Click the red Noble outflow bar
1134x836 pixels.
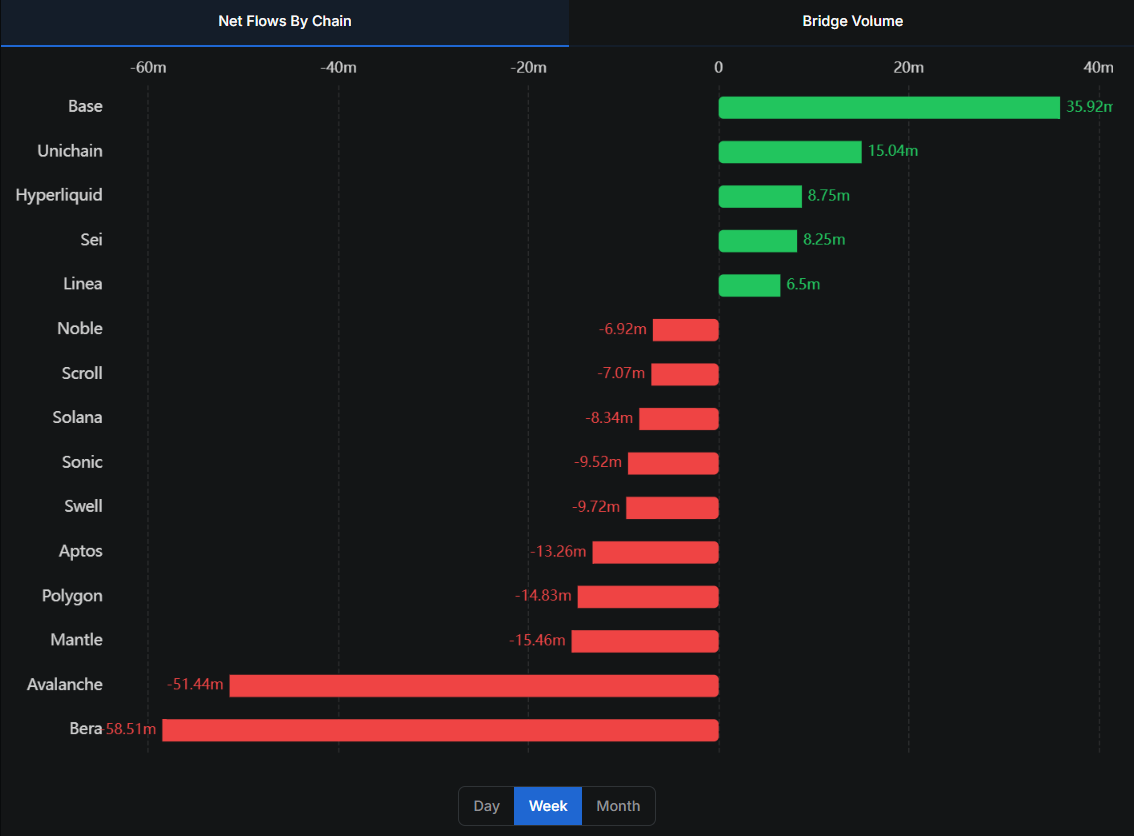coord(686,330)
